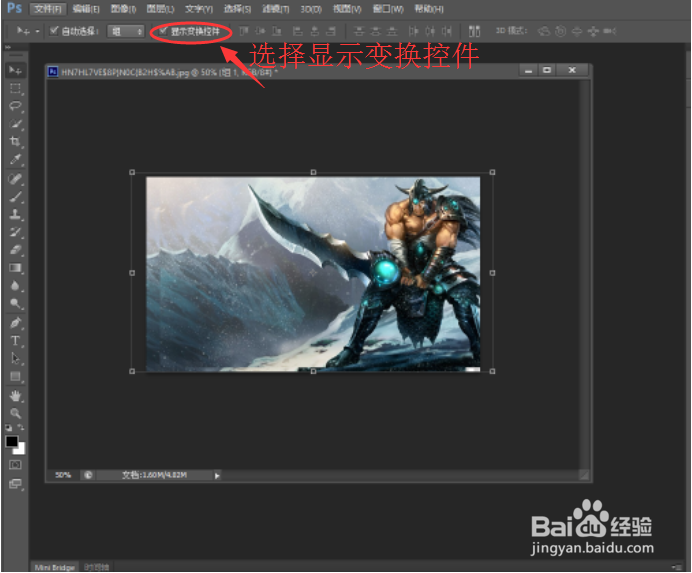This screenshot has height=573, width=692.
Task: Open the auto-select 组 dropdown
Action: click(126, 31)
